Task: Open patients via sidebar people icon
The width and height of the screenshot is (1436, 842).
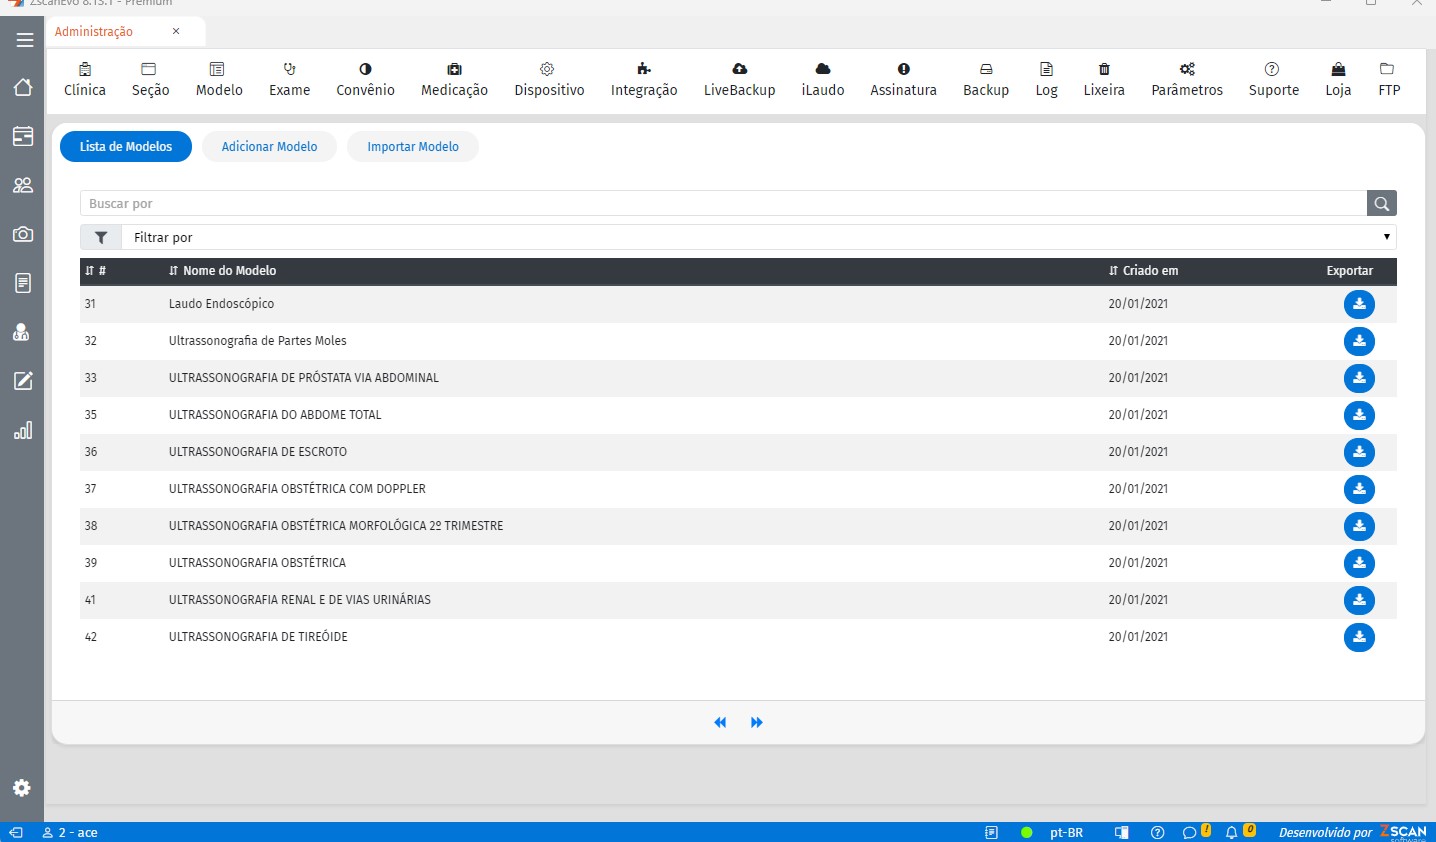Action: tap(23, 185)
